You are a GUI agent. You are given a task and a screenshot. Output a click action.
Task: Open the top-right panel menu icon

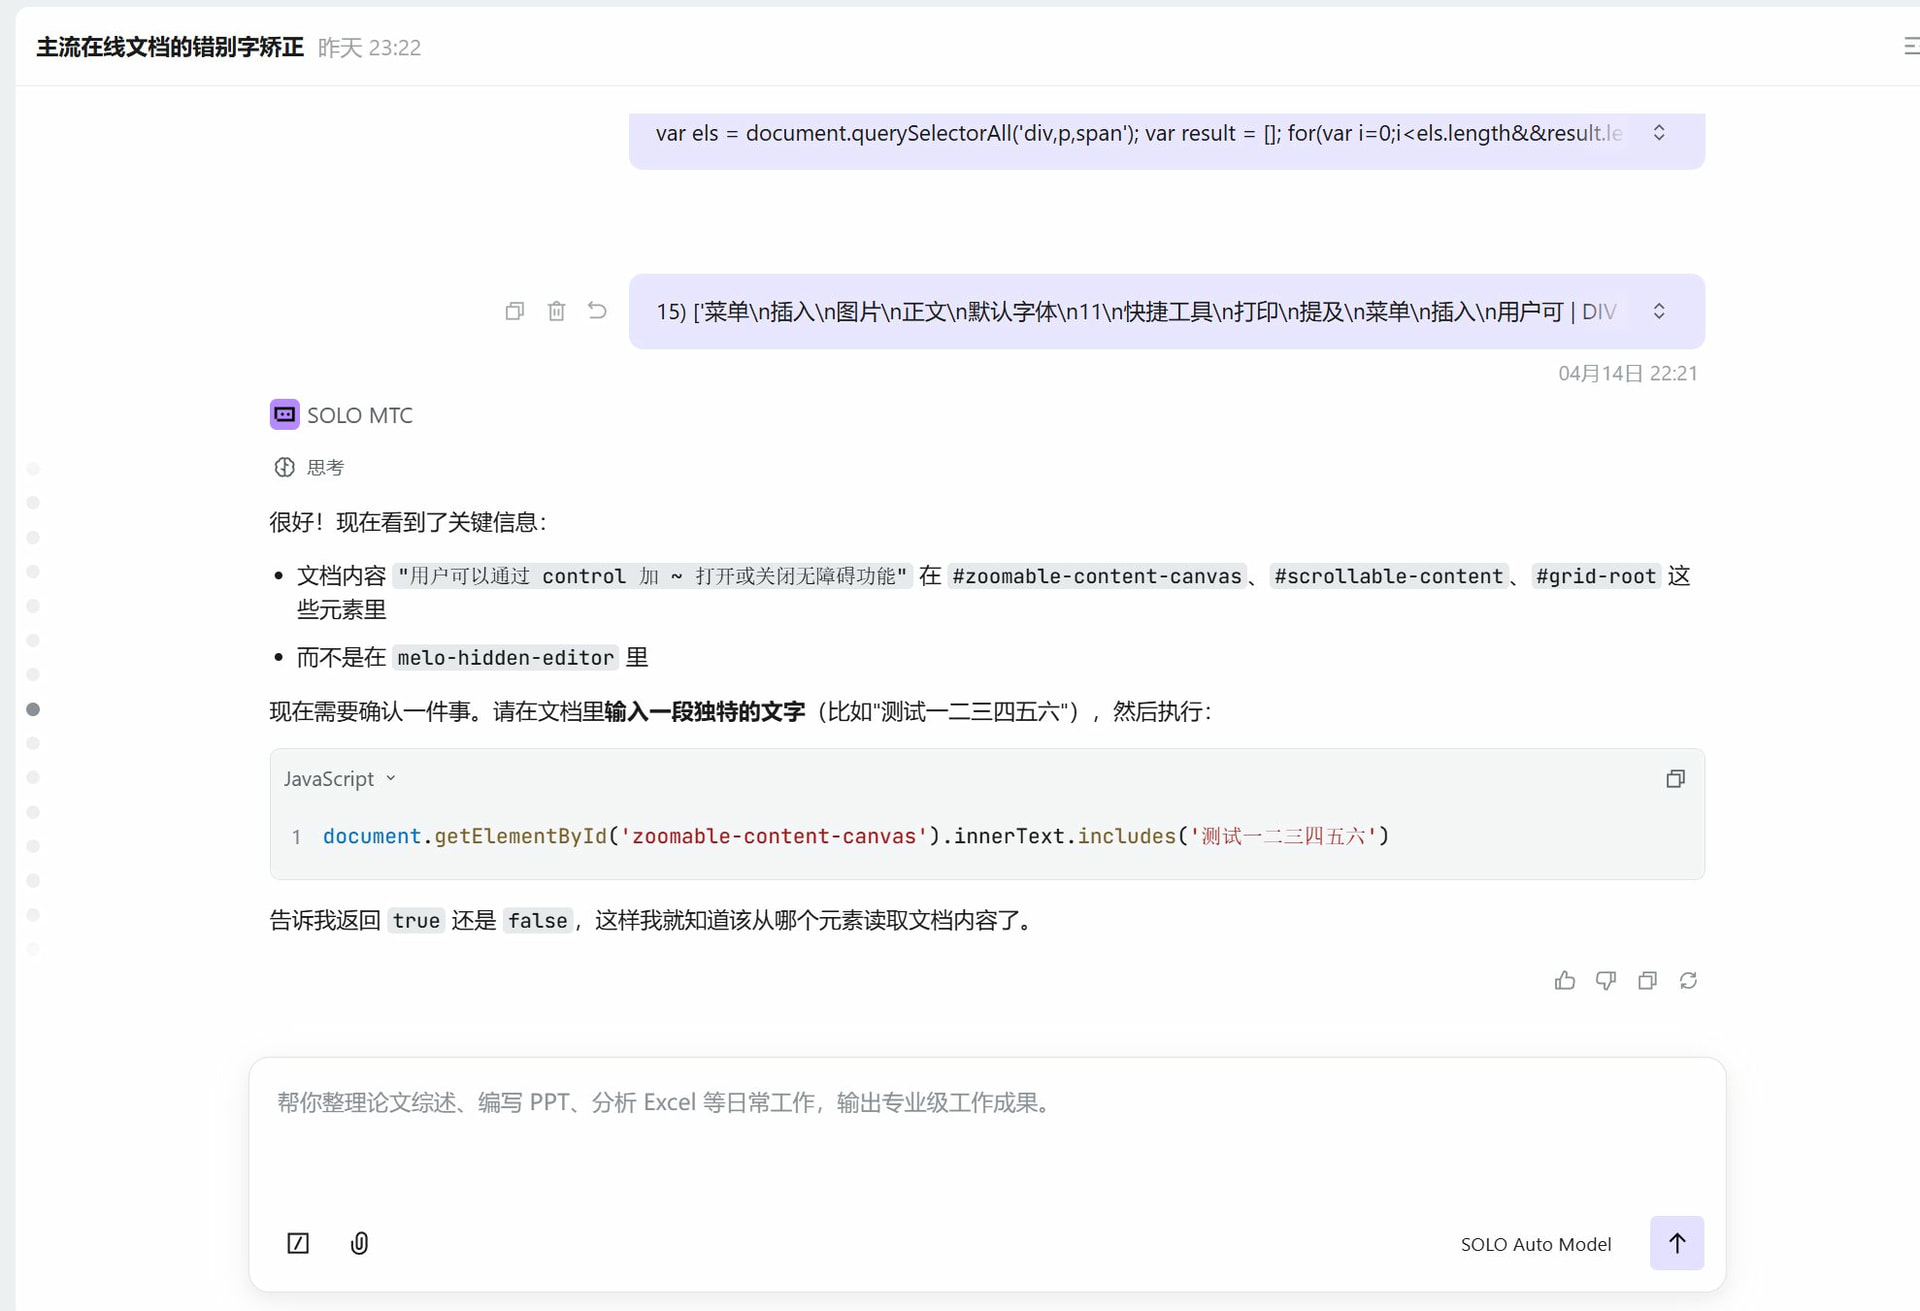pyautogui.click(x=1910, y=46)
